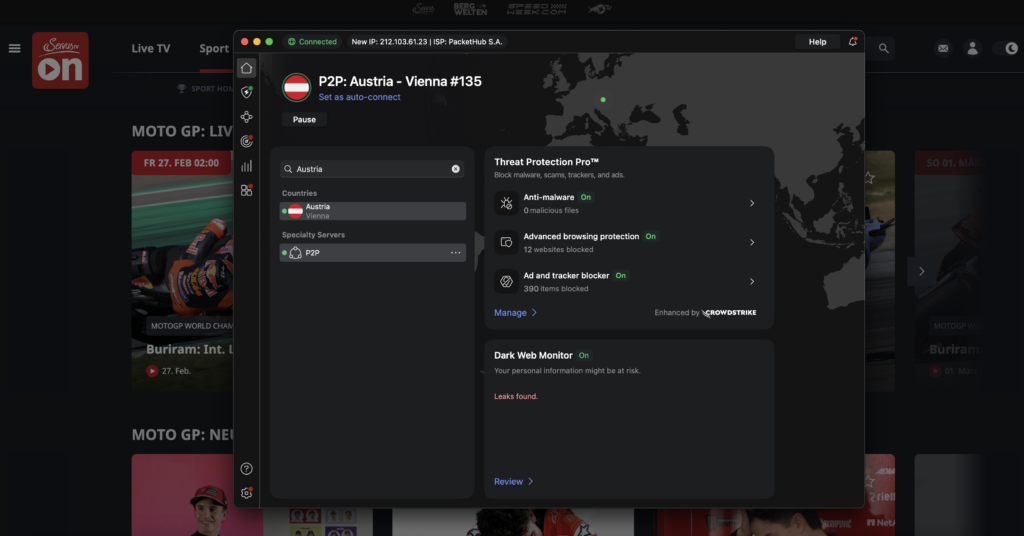Click the Austria flag connection icon

point(296,87)
